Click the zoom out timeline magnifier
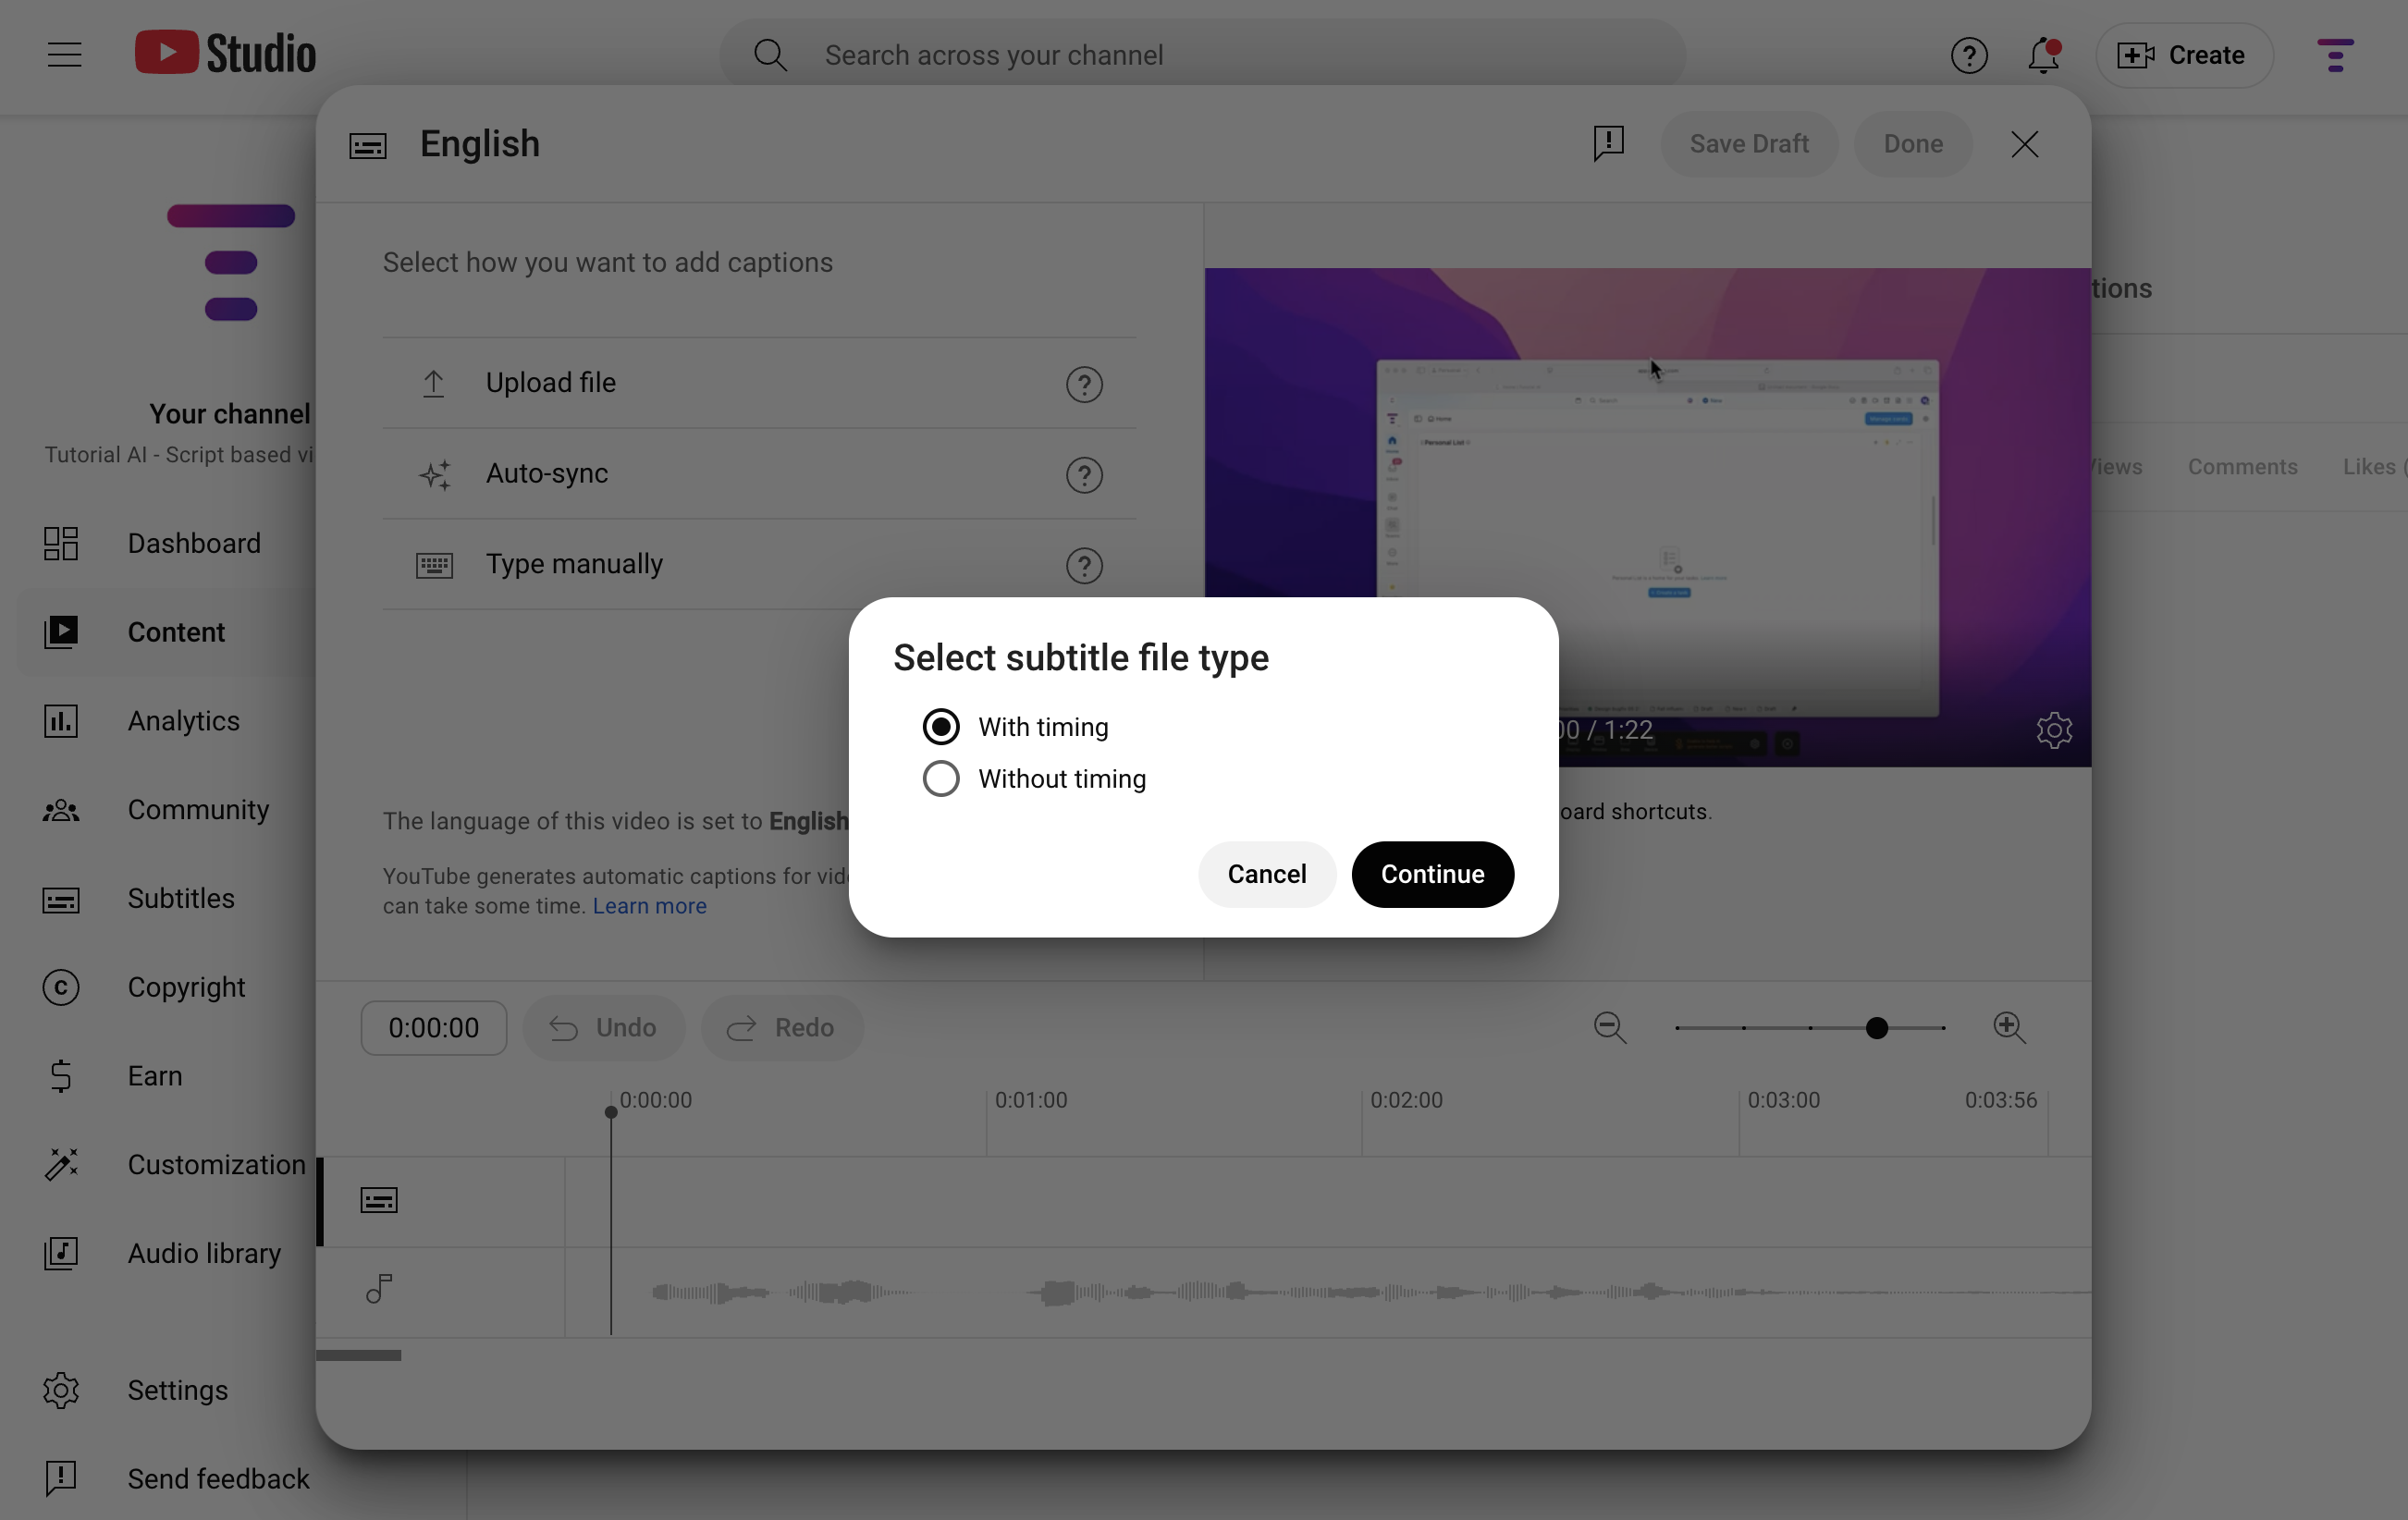The height and width of the screenshot is (1520, 2408). (1610, 1028)
